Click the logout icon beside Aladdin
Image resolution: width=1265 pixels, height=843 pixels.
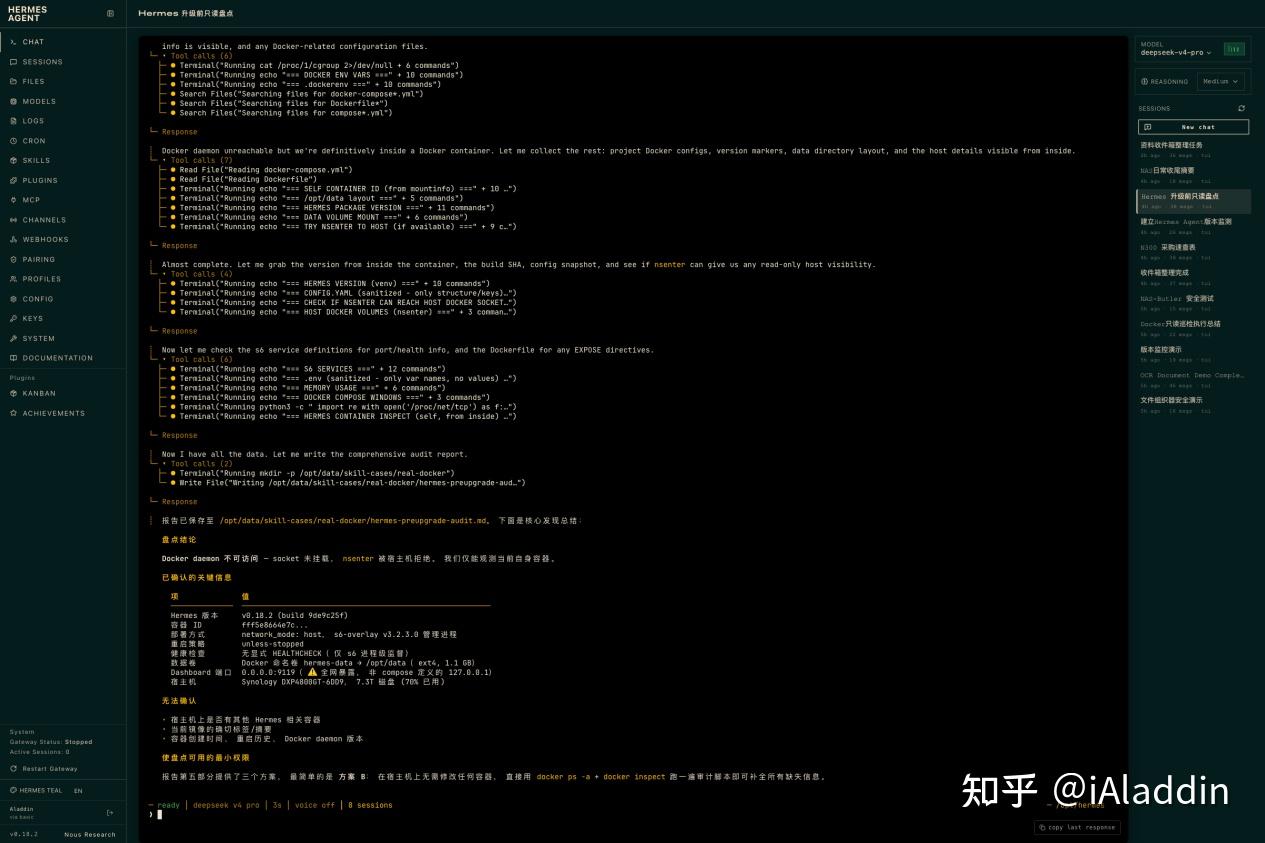pos(110,812)
